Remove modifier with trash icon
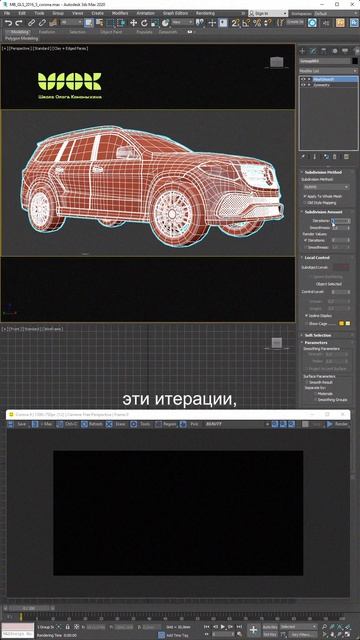Viewport: 360px width, 640px height. pos(335,156)
